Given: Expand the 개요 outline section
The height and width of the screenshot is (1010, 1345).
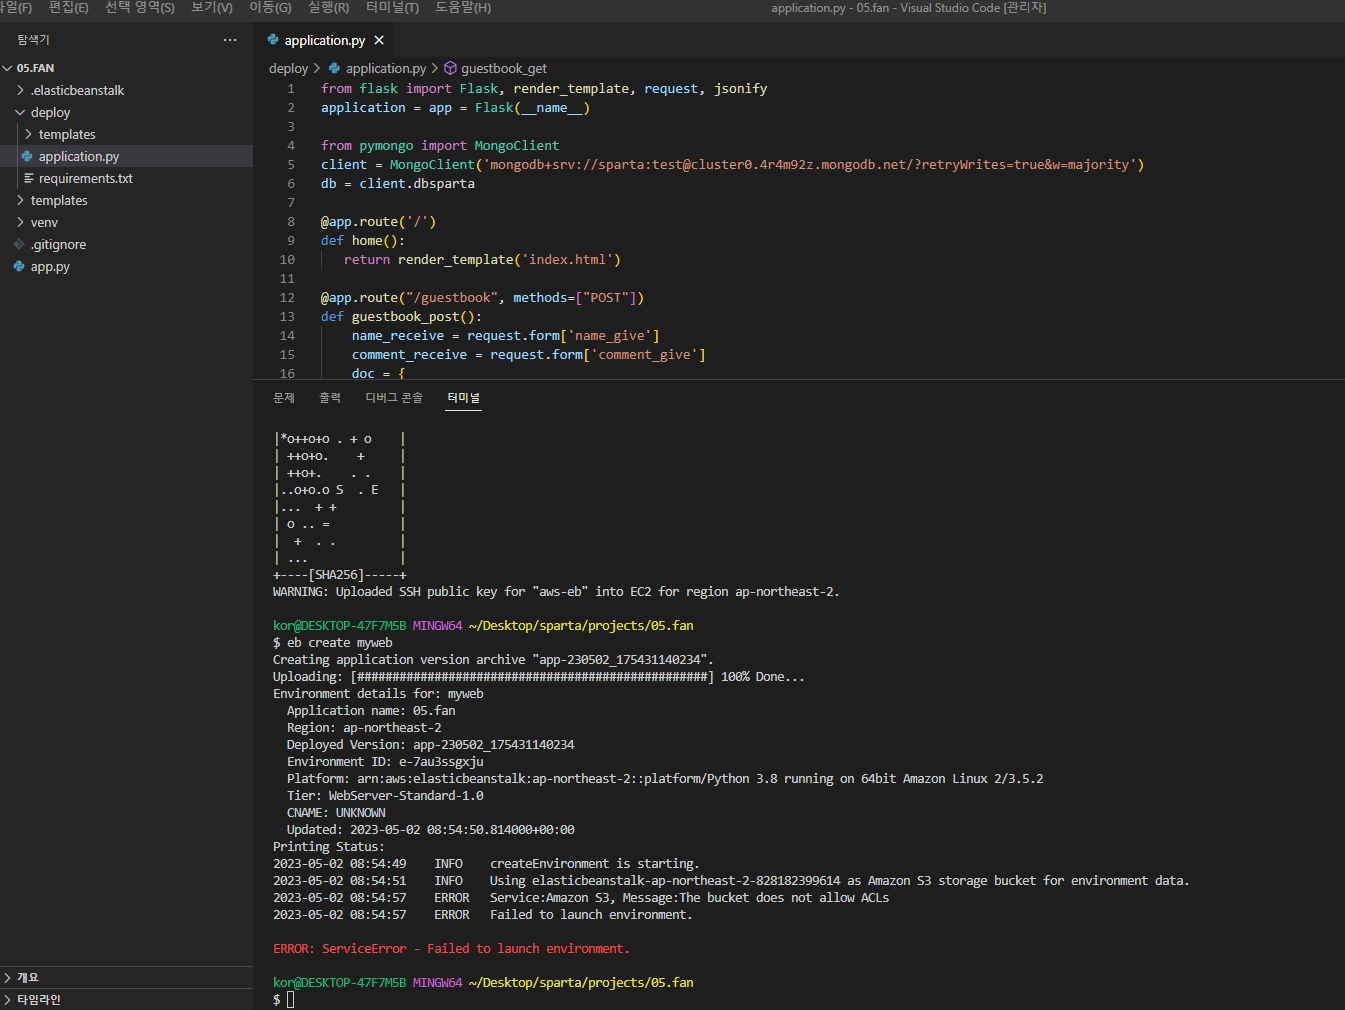Looking at the screenshot, I should 8,977.
